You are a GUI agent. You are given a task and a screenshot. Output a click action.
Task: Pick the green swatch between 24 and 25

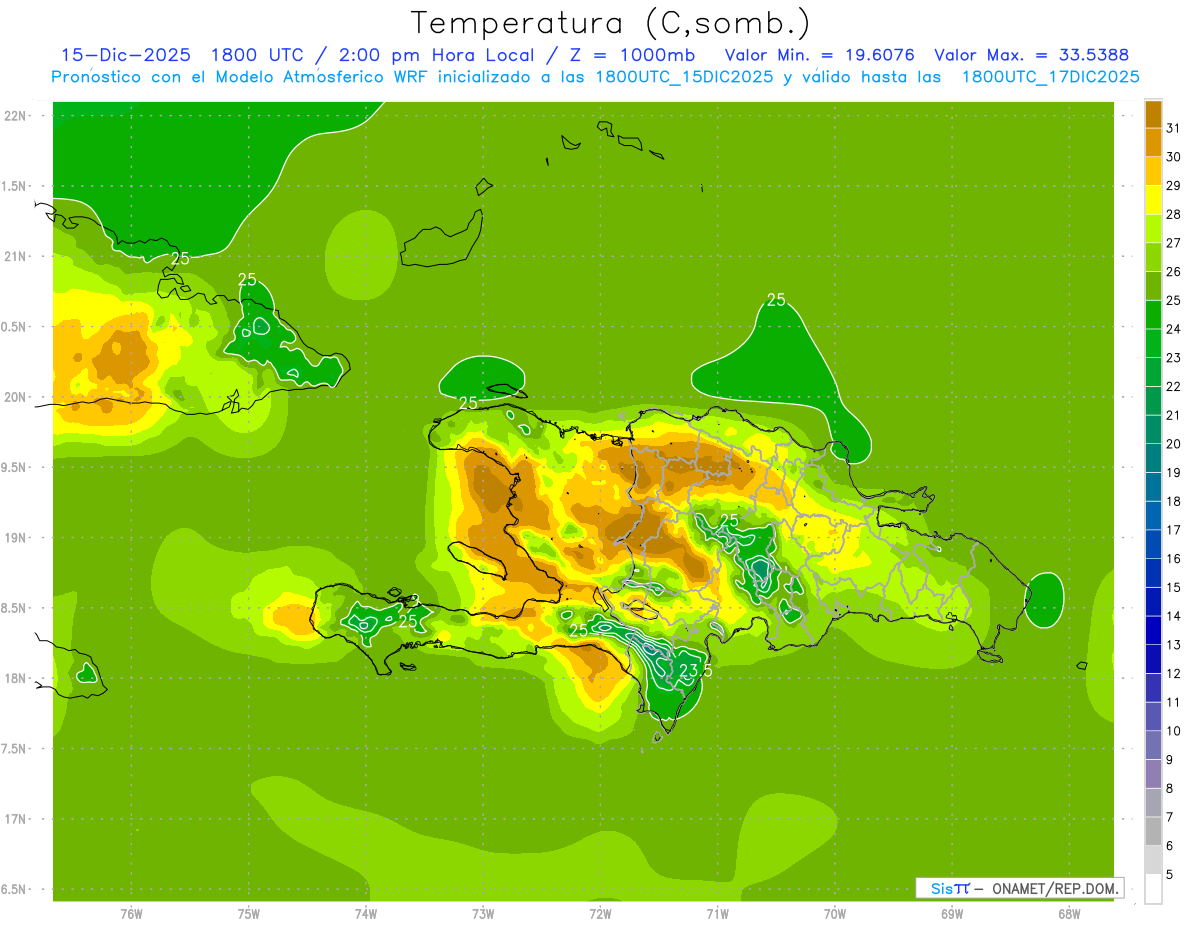(x=1153, y=315)
